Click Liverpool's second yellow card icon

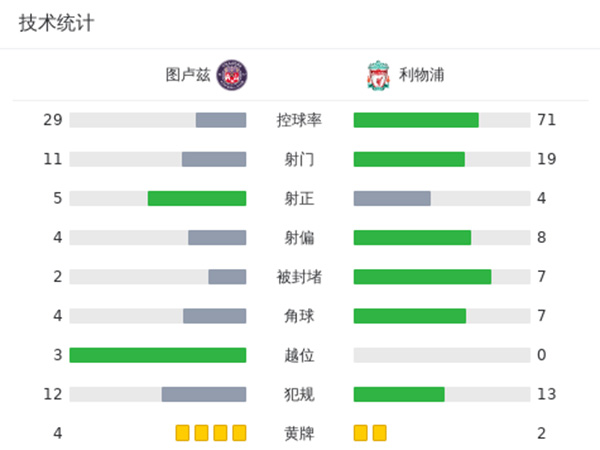pos(379,433)
